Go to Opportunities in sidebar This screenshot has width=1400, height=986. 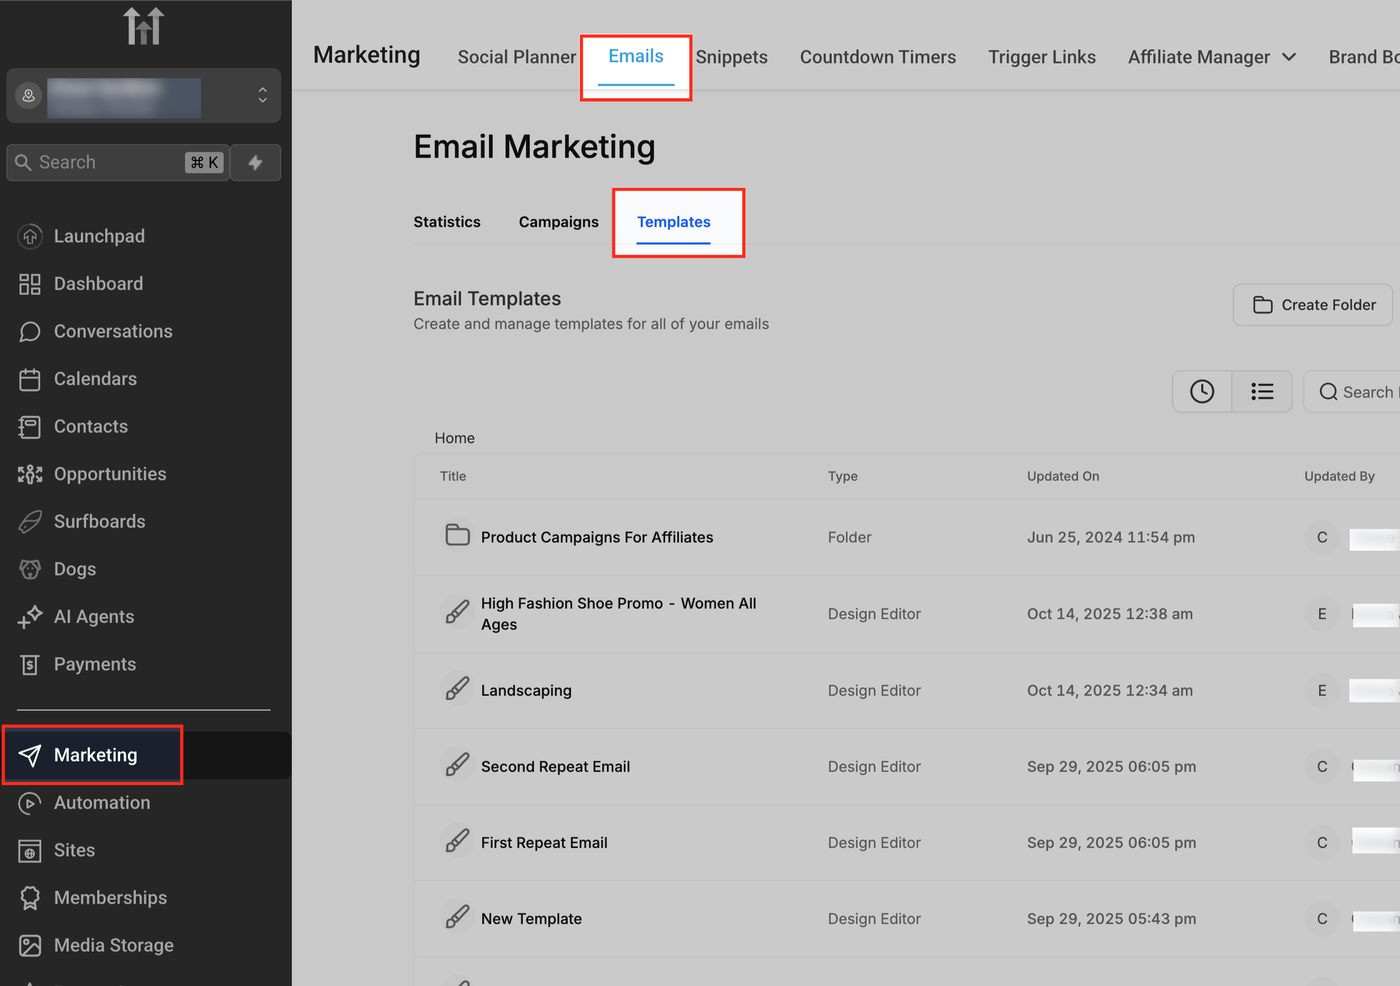point(109,474)
